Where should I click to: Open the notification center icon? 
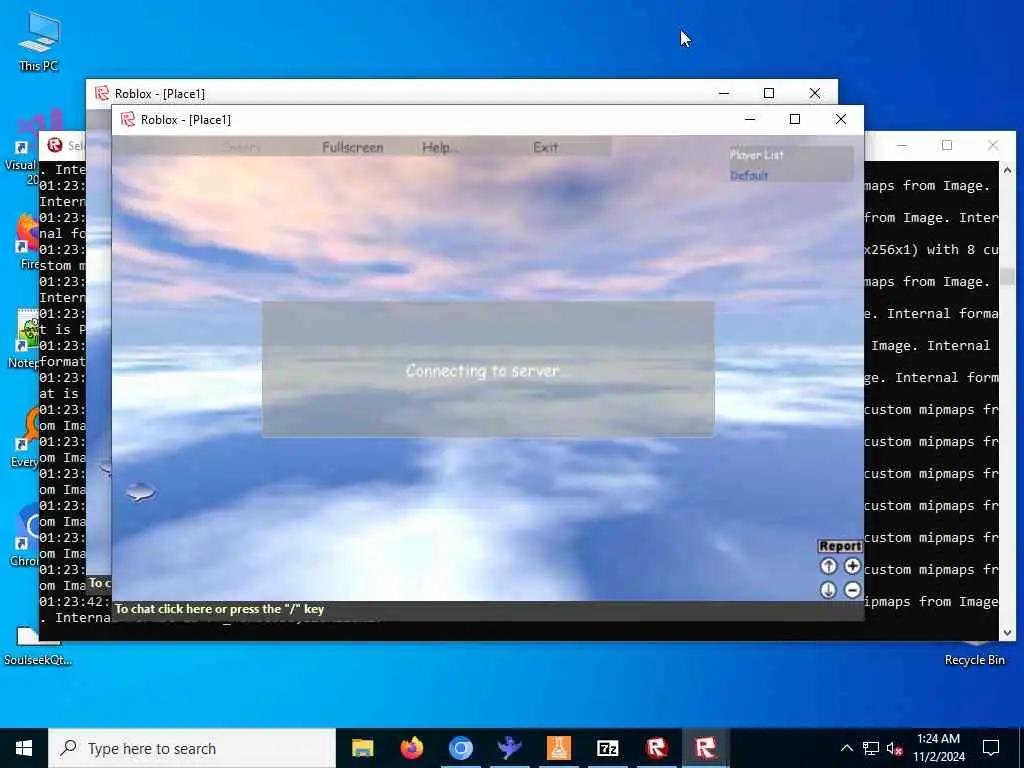[991, 748]
